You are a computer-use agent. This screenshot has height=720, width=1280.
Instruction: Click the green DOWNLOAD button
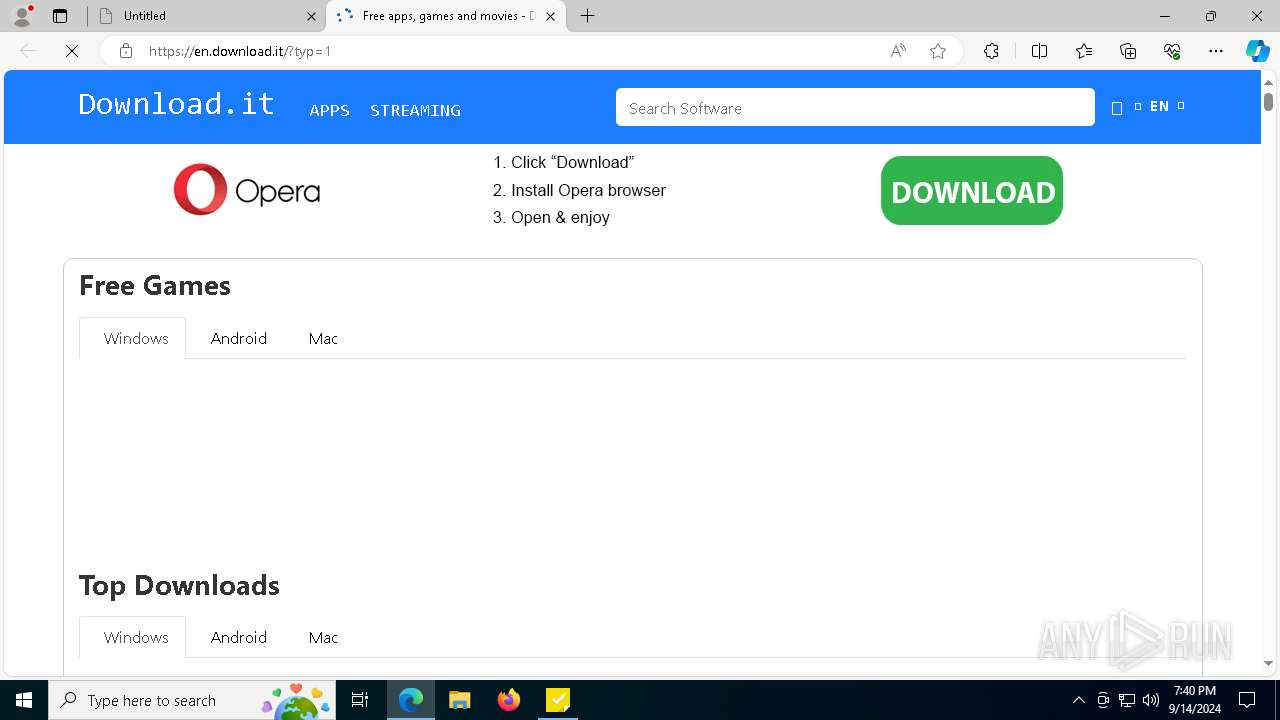[972, 190]
